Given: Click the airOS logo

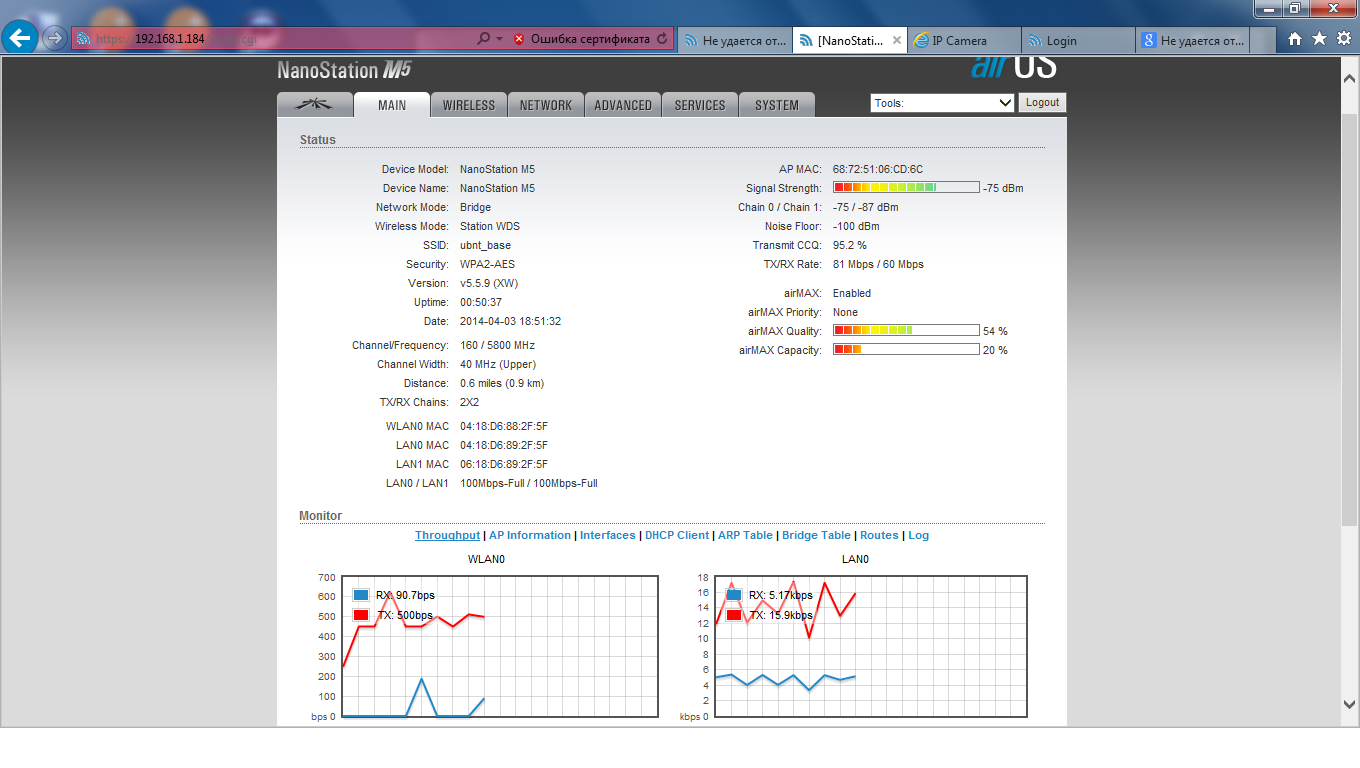Looking at the screenshot, I should (1014, 66).
